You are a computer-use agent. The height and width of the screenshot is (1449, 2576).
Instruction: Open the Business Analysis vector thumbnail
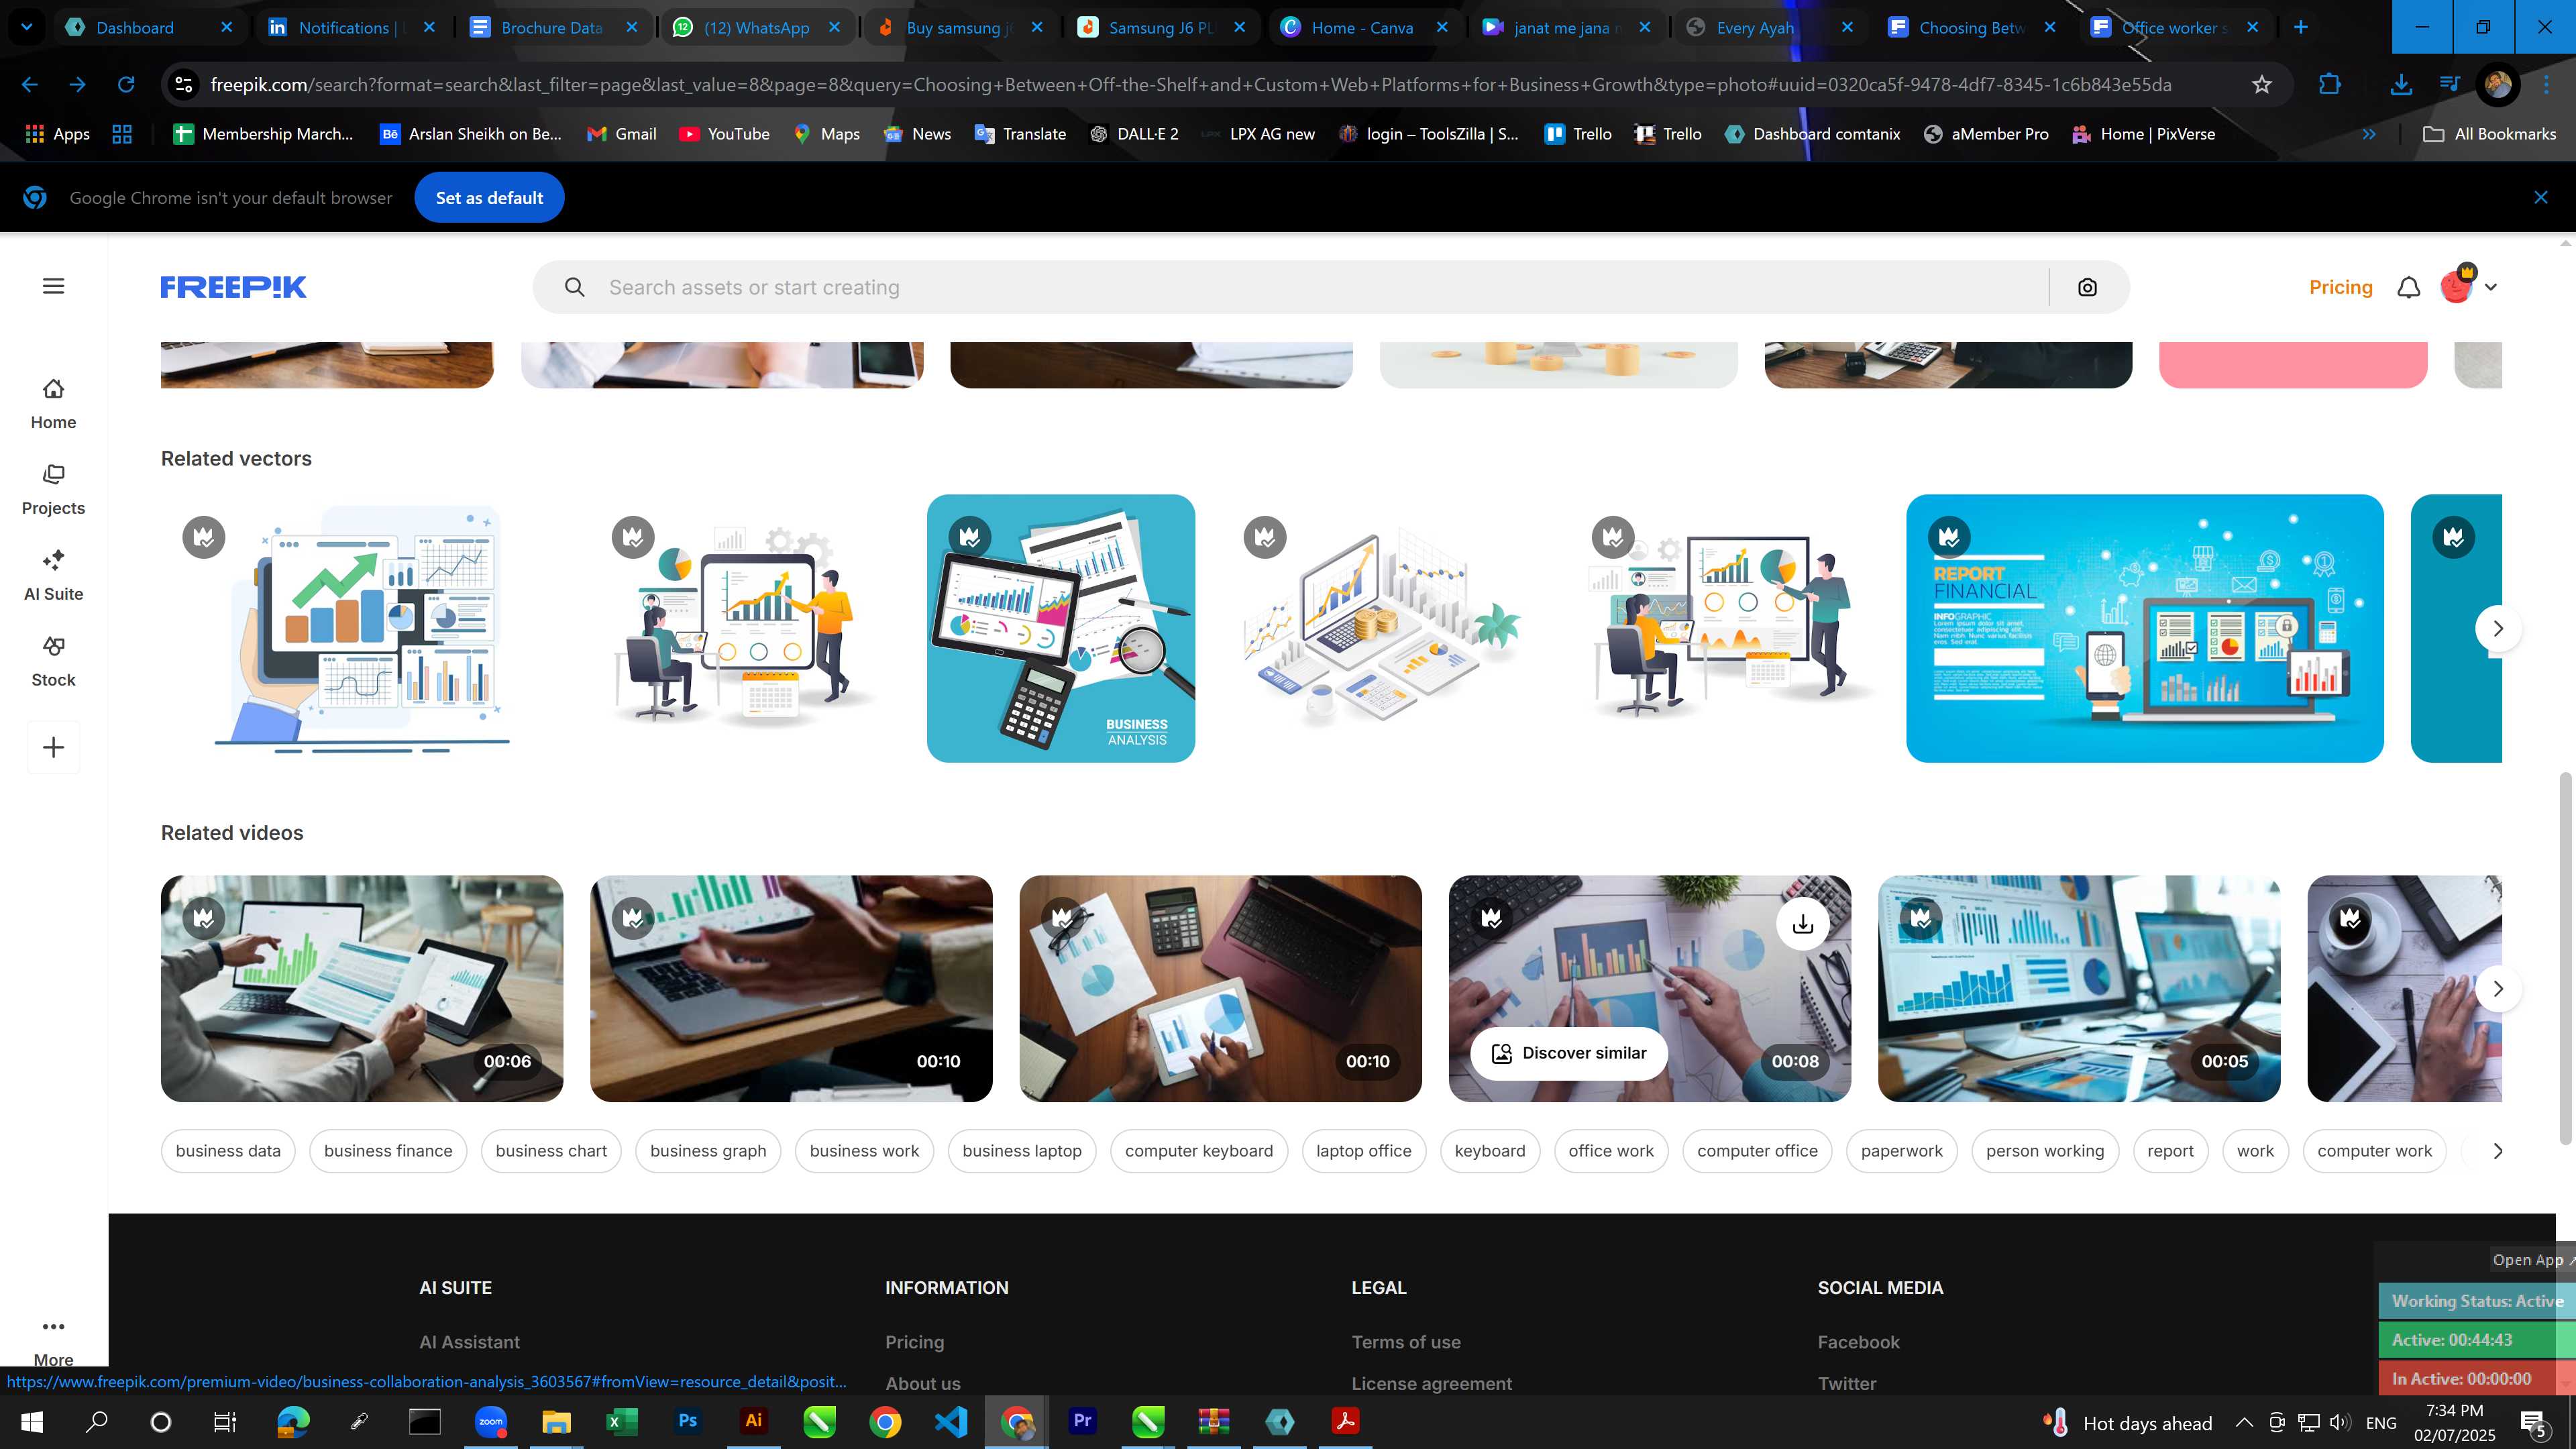[x=1060, y=629]
